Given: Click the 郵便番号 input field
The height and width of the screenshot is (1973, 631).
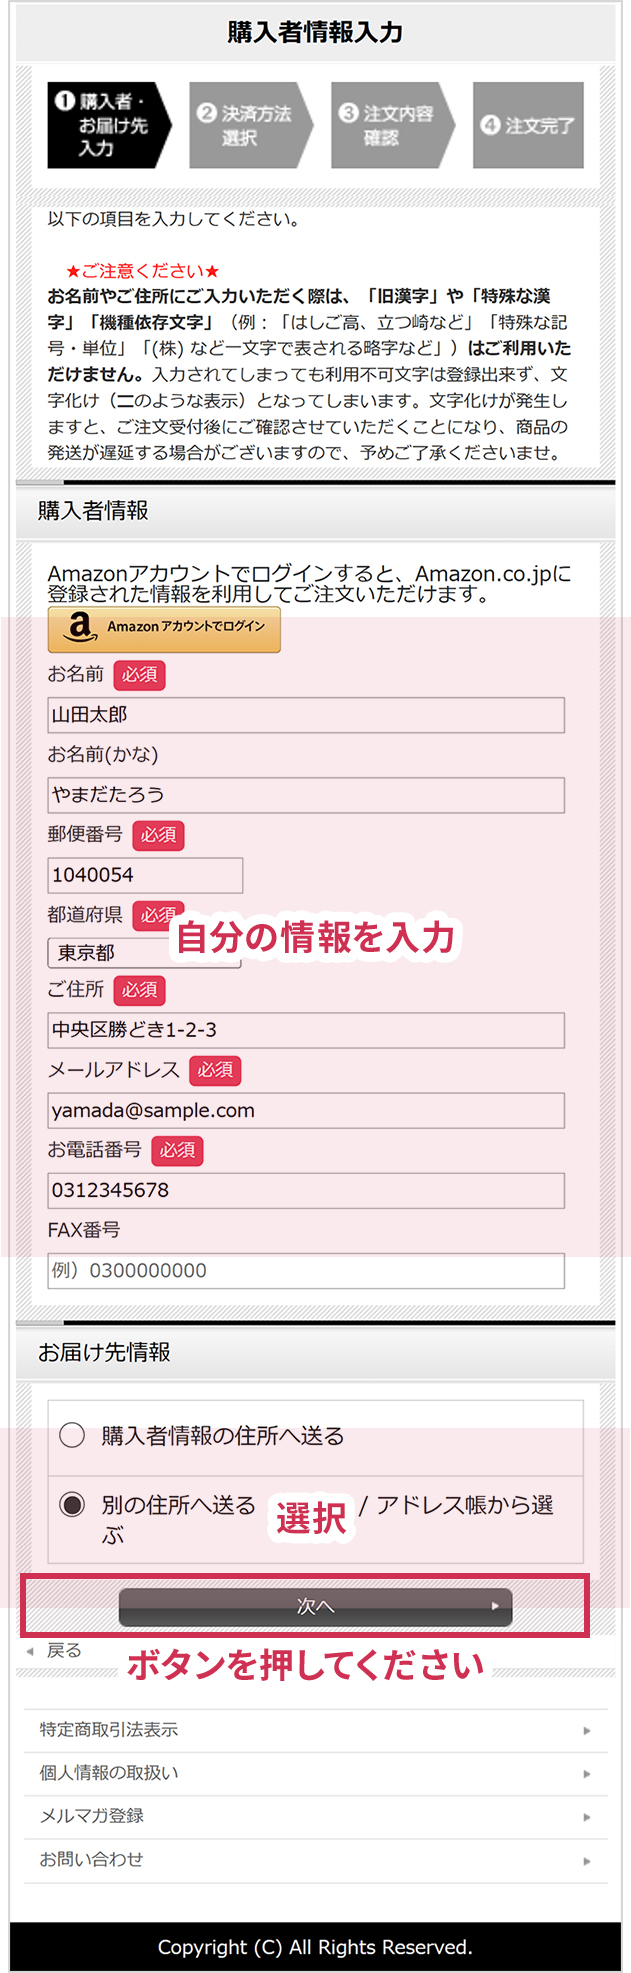Looking at the screenshot, I should (145, 875).
